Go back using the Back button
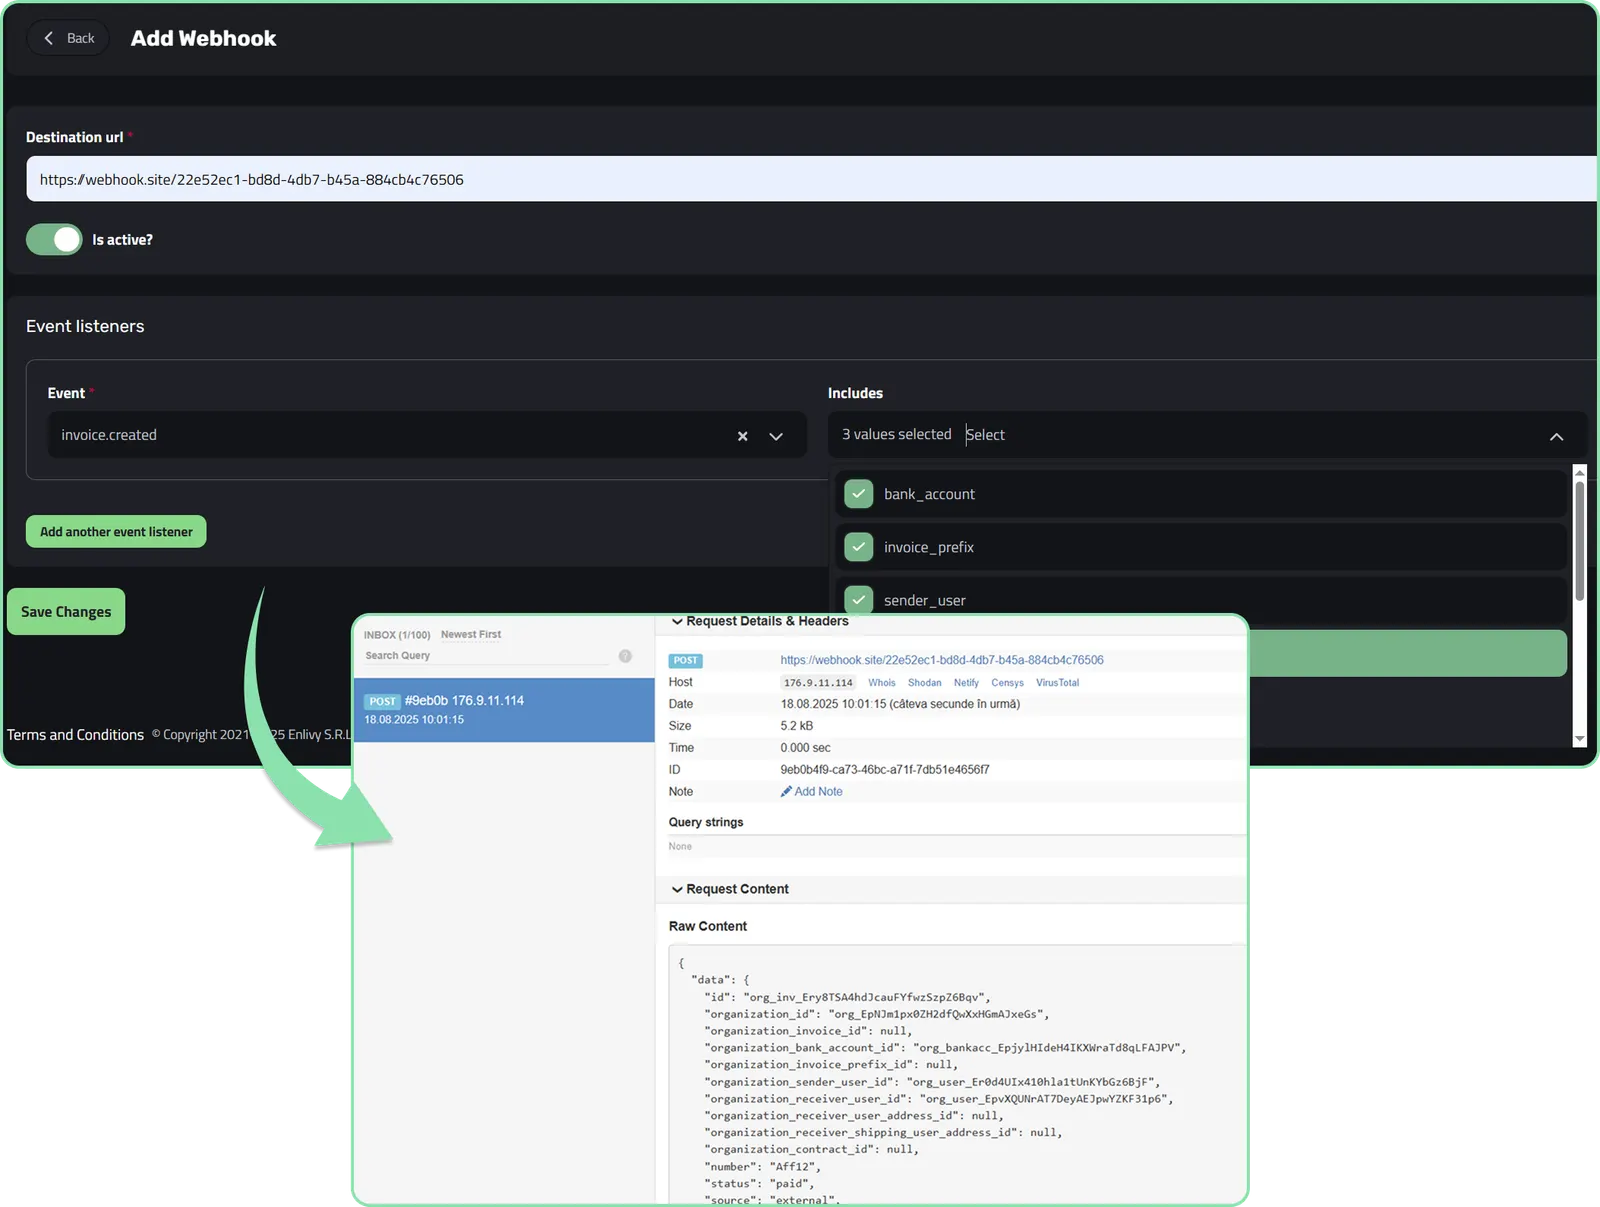Image resolution: width=1600 pixels, height=1207 pixels. [x=68, y=38]
